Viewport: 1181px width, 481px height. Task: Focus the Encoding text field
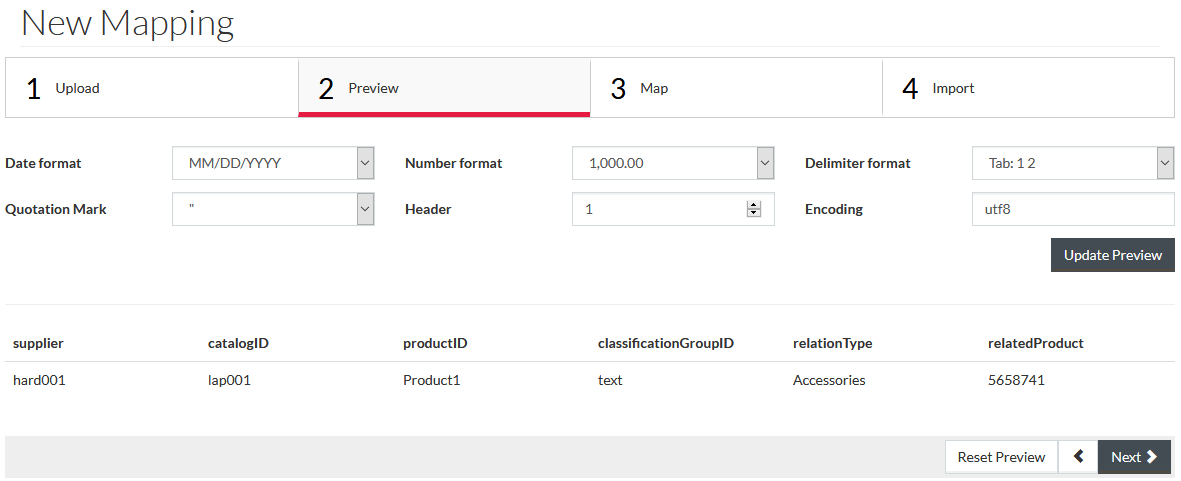[1073, 209]
